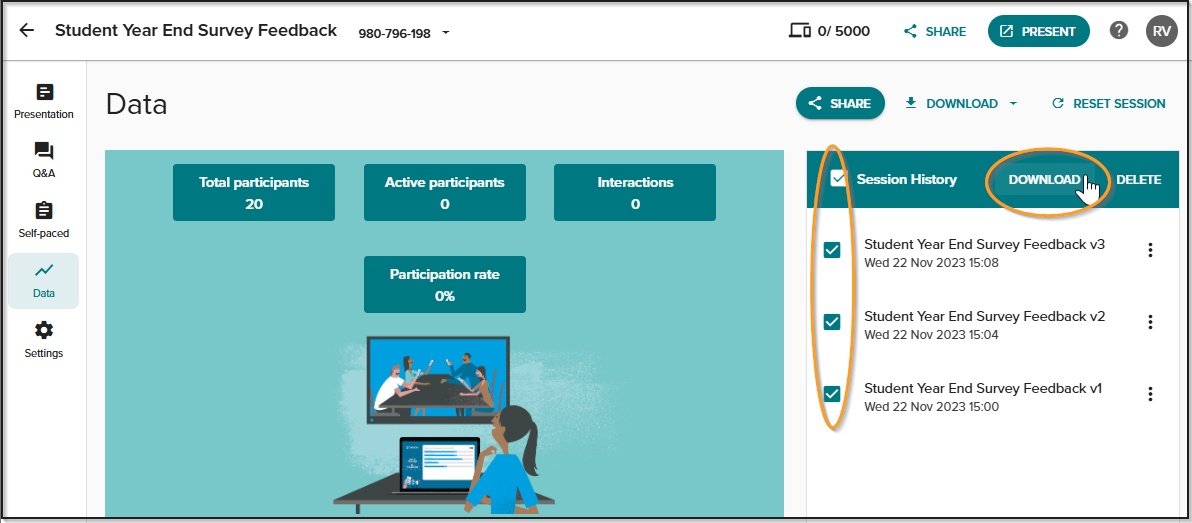Viewport: 1192px width, 523px height.
Task: Open the help question mark icon
Action: [1118, 30]
